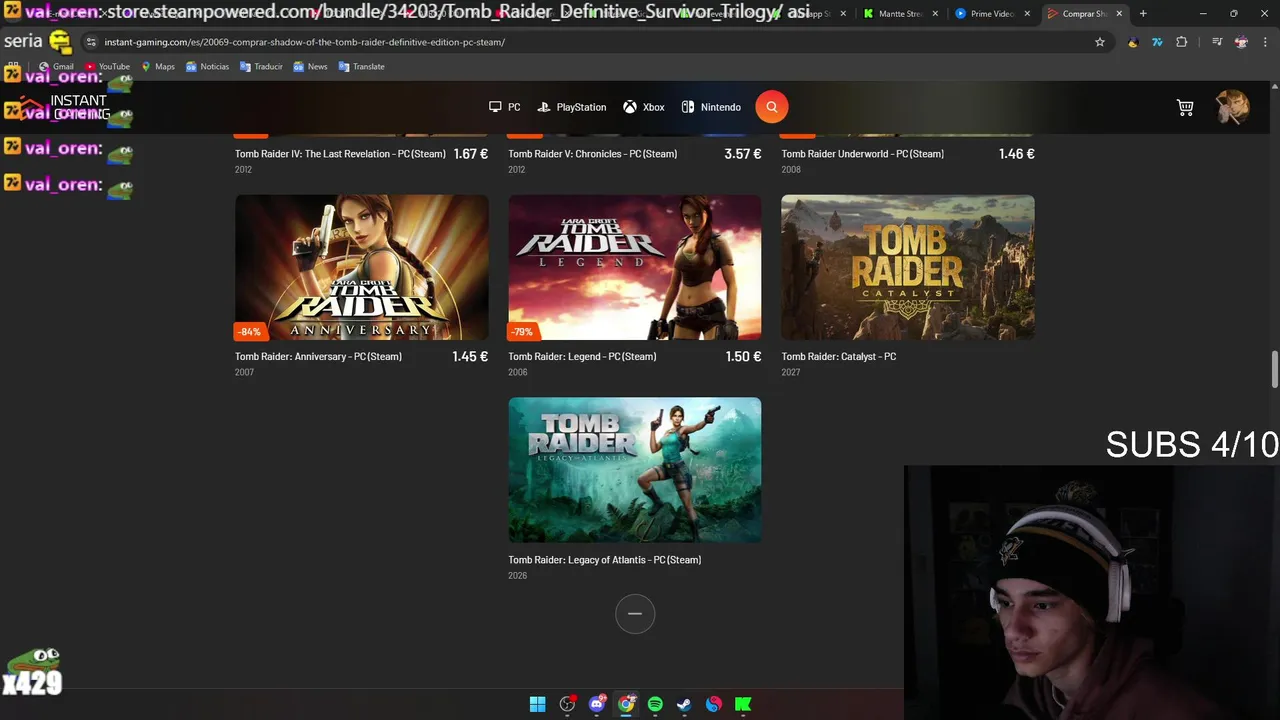
Task: Open Steam from the taskbar
Action: pos(684,704)
